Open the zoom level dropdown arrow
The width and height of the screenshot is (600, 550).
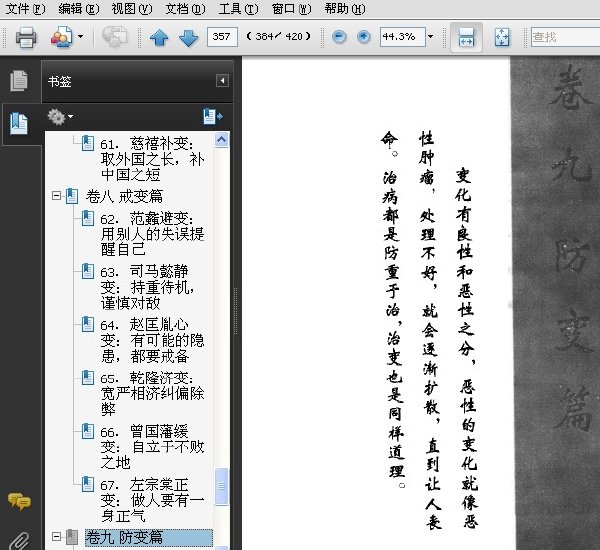tap(430, 37)
